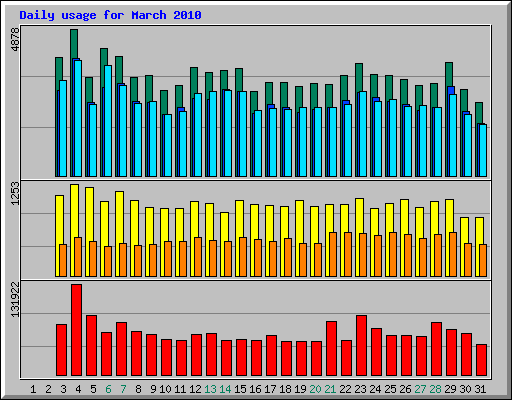Click the cyan bar above day 31
This screenshot has width=512, height=400.
[x=483, y=150]
